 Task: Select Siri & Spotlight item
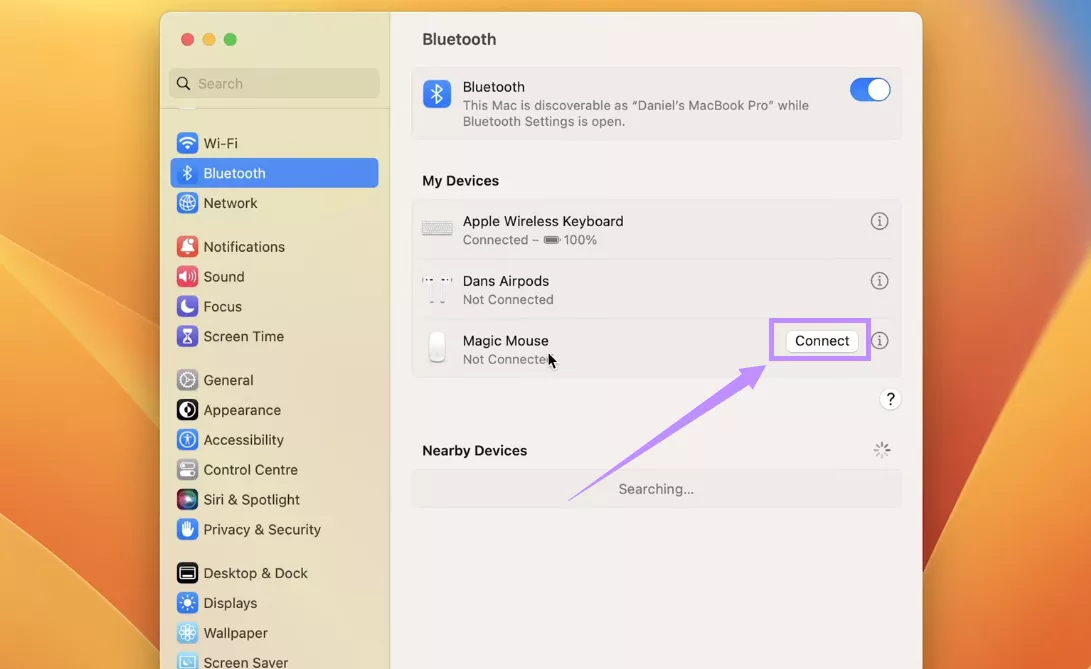[251, 500]
